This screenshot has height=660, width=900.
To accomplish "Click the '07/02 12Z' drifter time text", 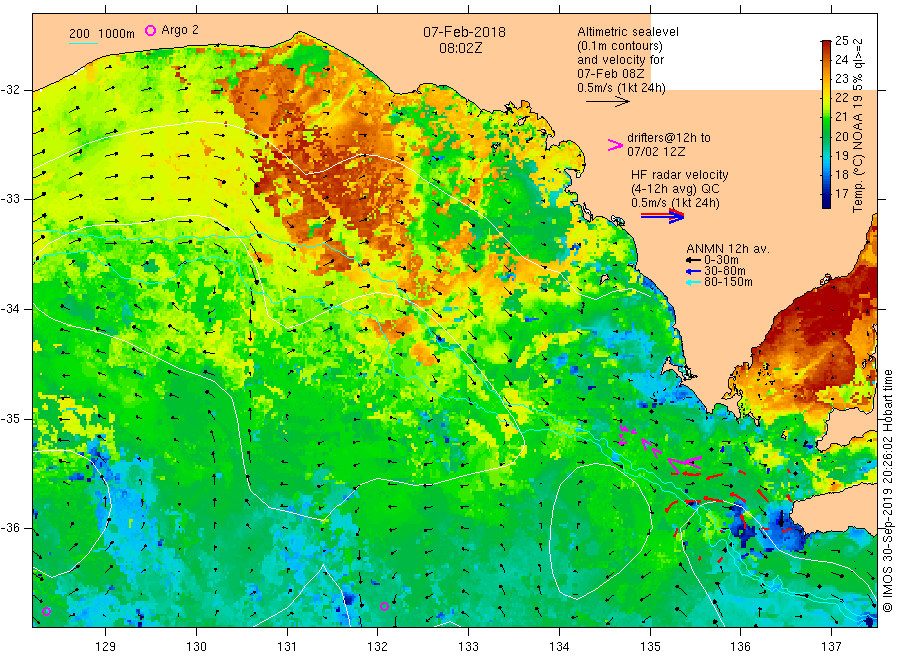I will [656, 152].
